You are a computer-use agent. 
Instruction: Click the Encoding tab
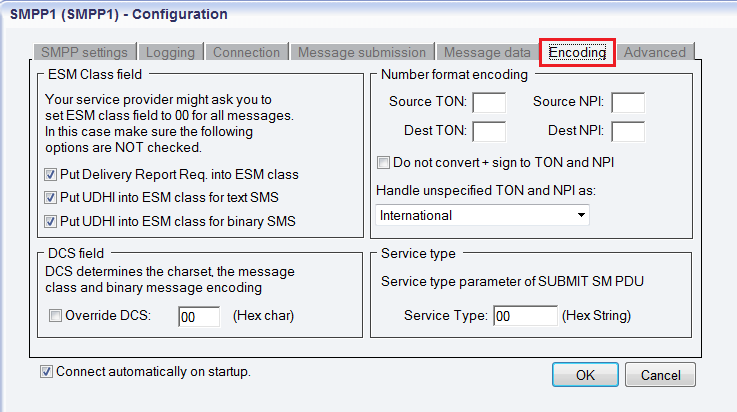point(577,52)
